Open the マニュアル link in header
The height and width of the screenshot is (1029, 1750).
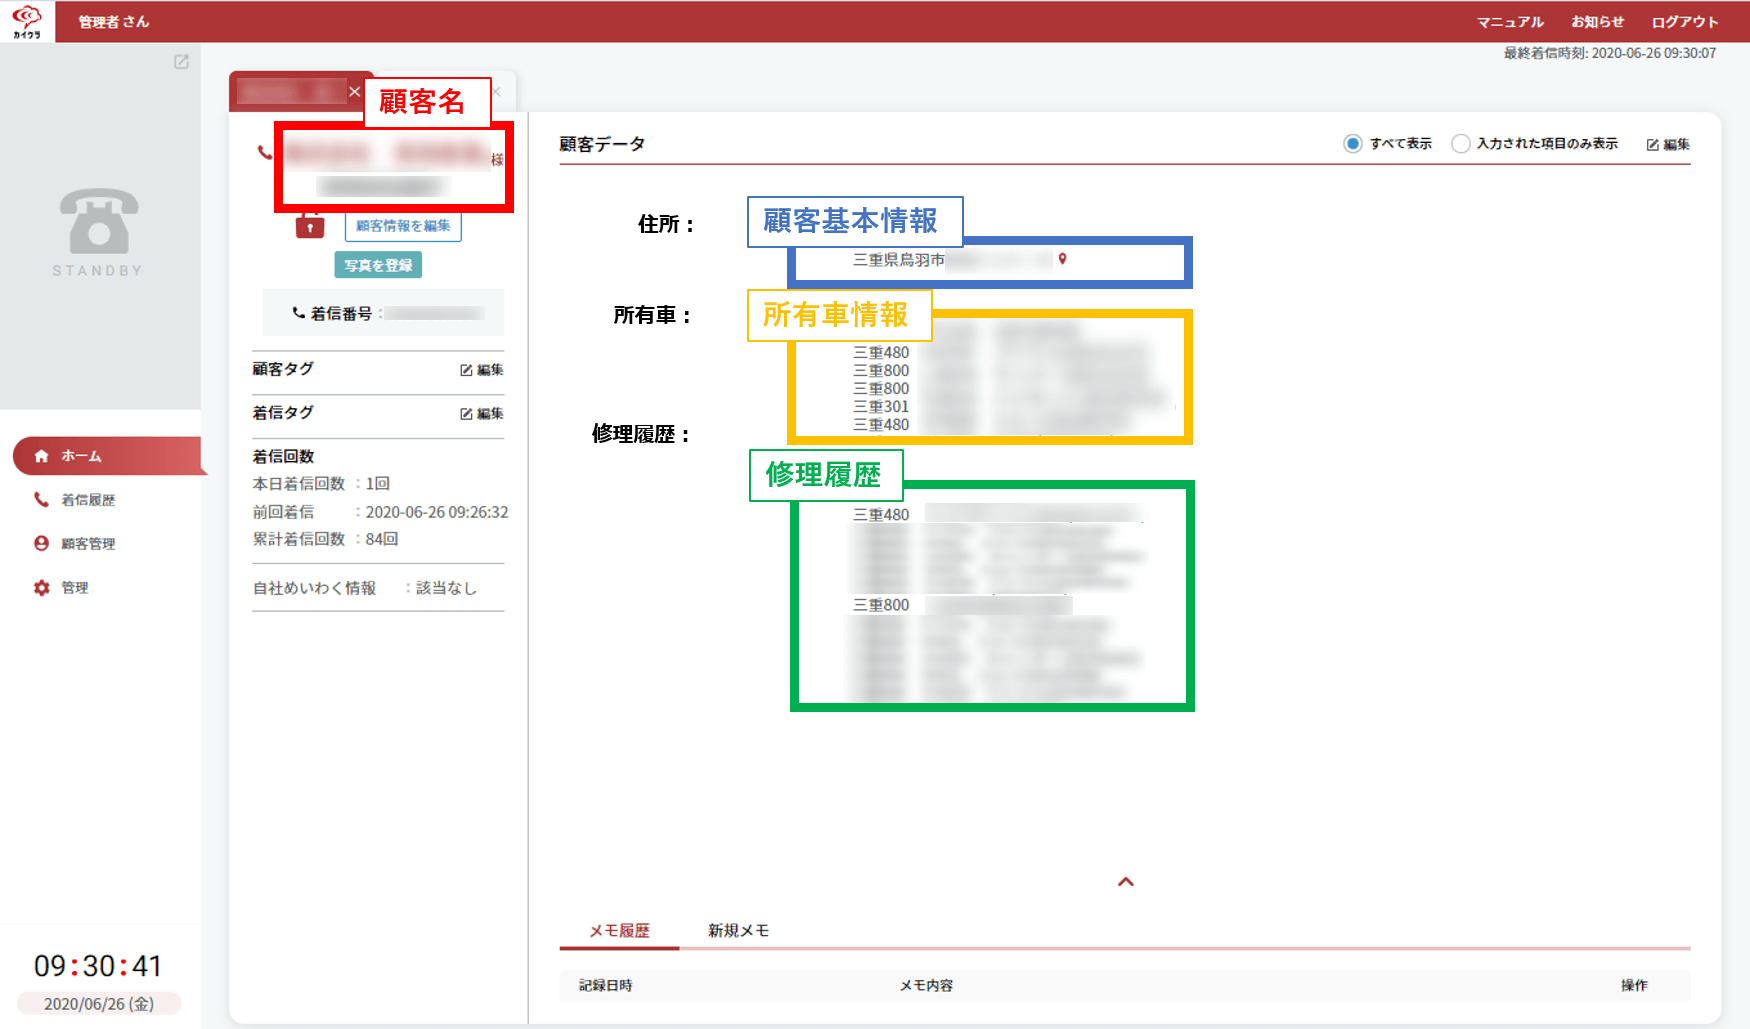1510,22
